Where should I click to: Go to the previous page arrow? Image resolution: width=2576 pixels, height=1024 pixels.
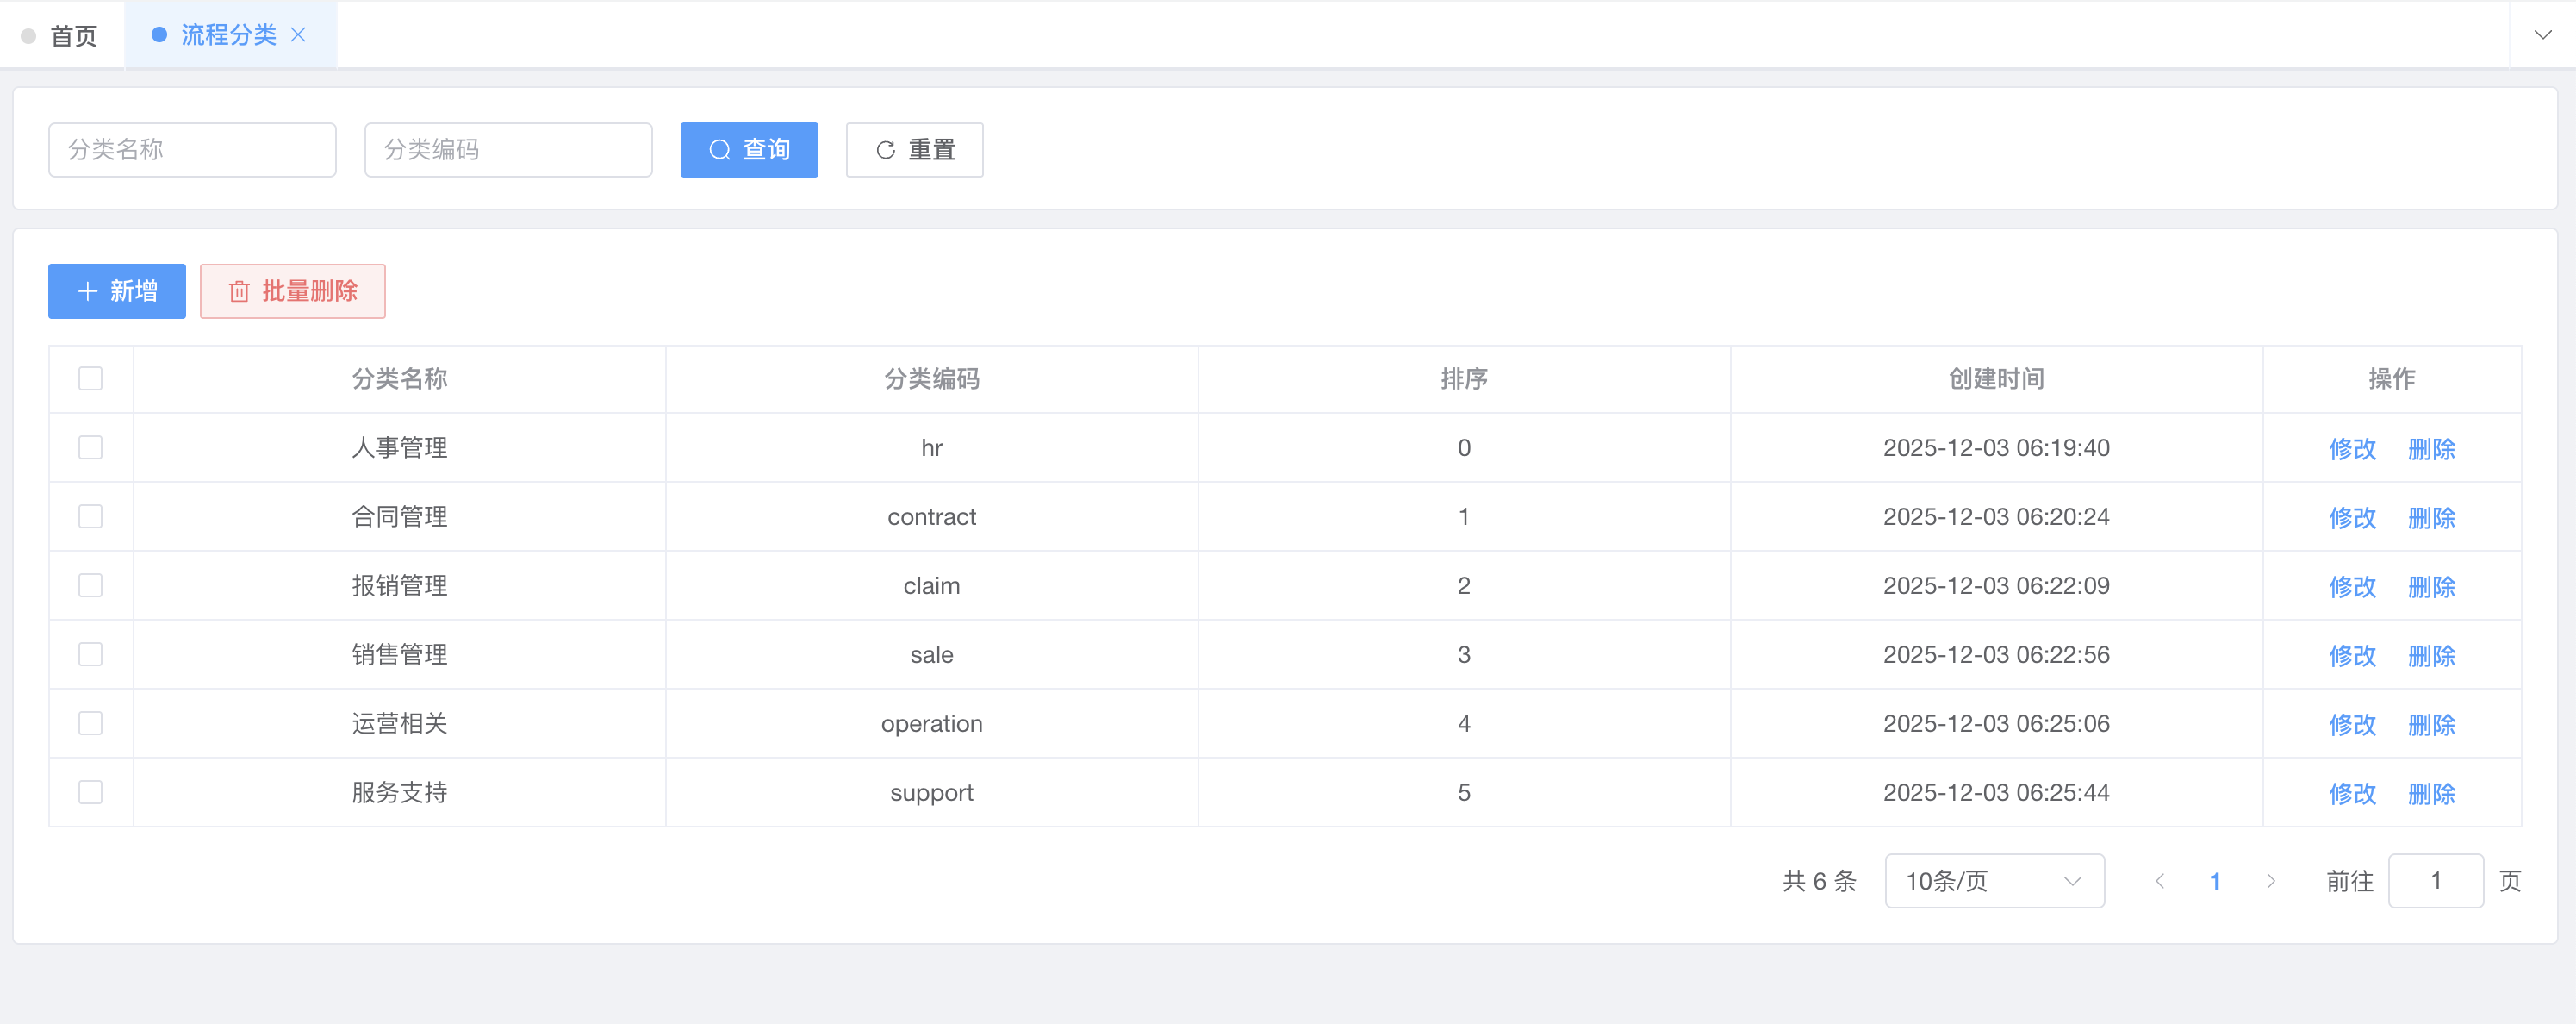tap(2160, 881)
